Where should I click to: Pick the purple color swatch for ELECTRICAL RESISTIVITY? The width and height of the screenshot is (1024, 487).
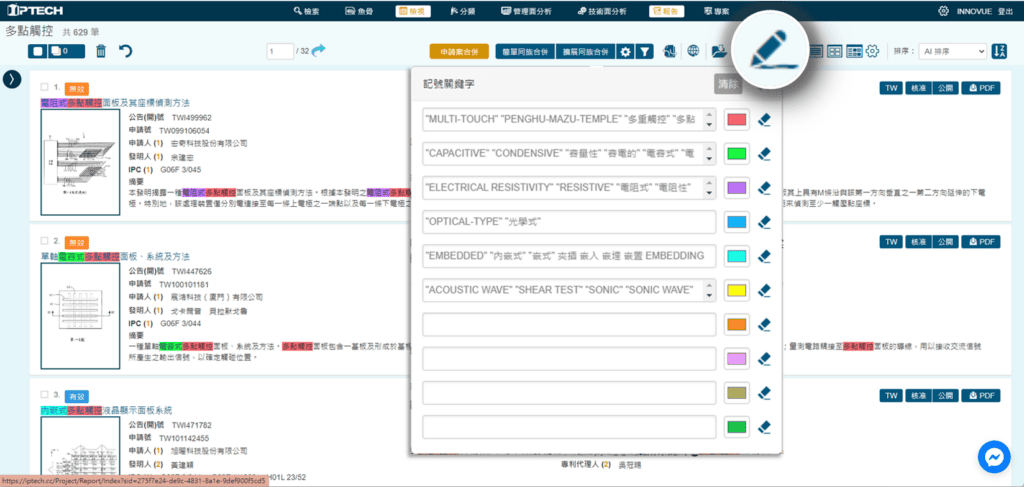click(737, 188)
